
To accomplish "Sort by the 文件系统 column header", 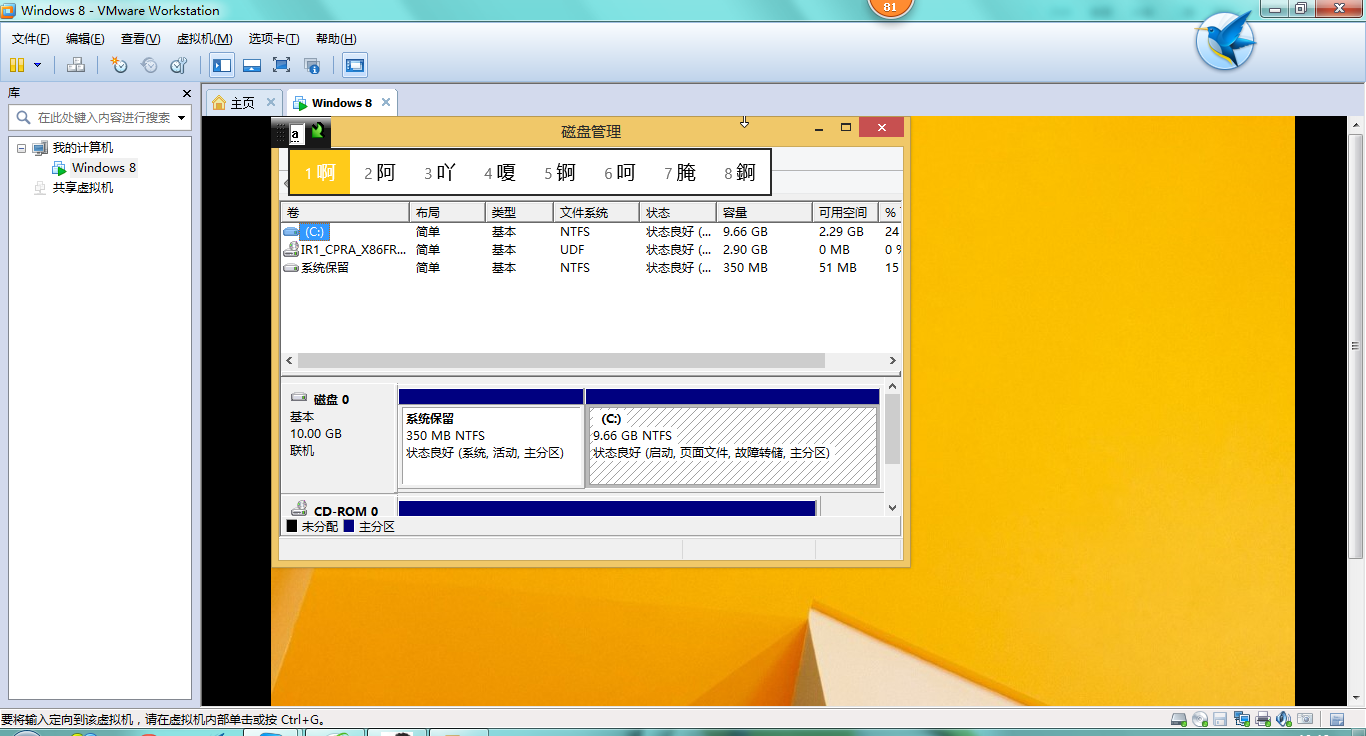I will click(596, 213).
